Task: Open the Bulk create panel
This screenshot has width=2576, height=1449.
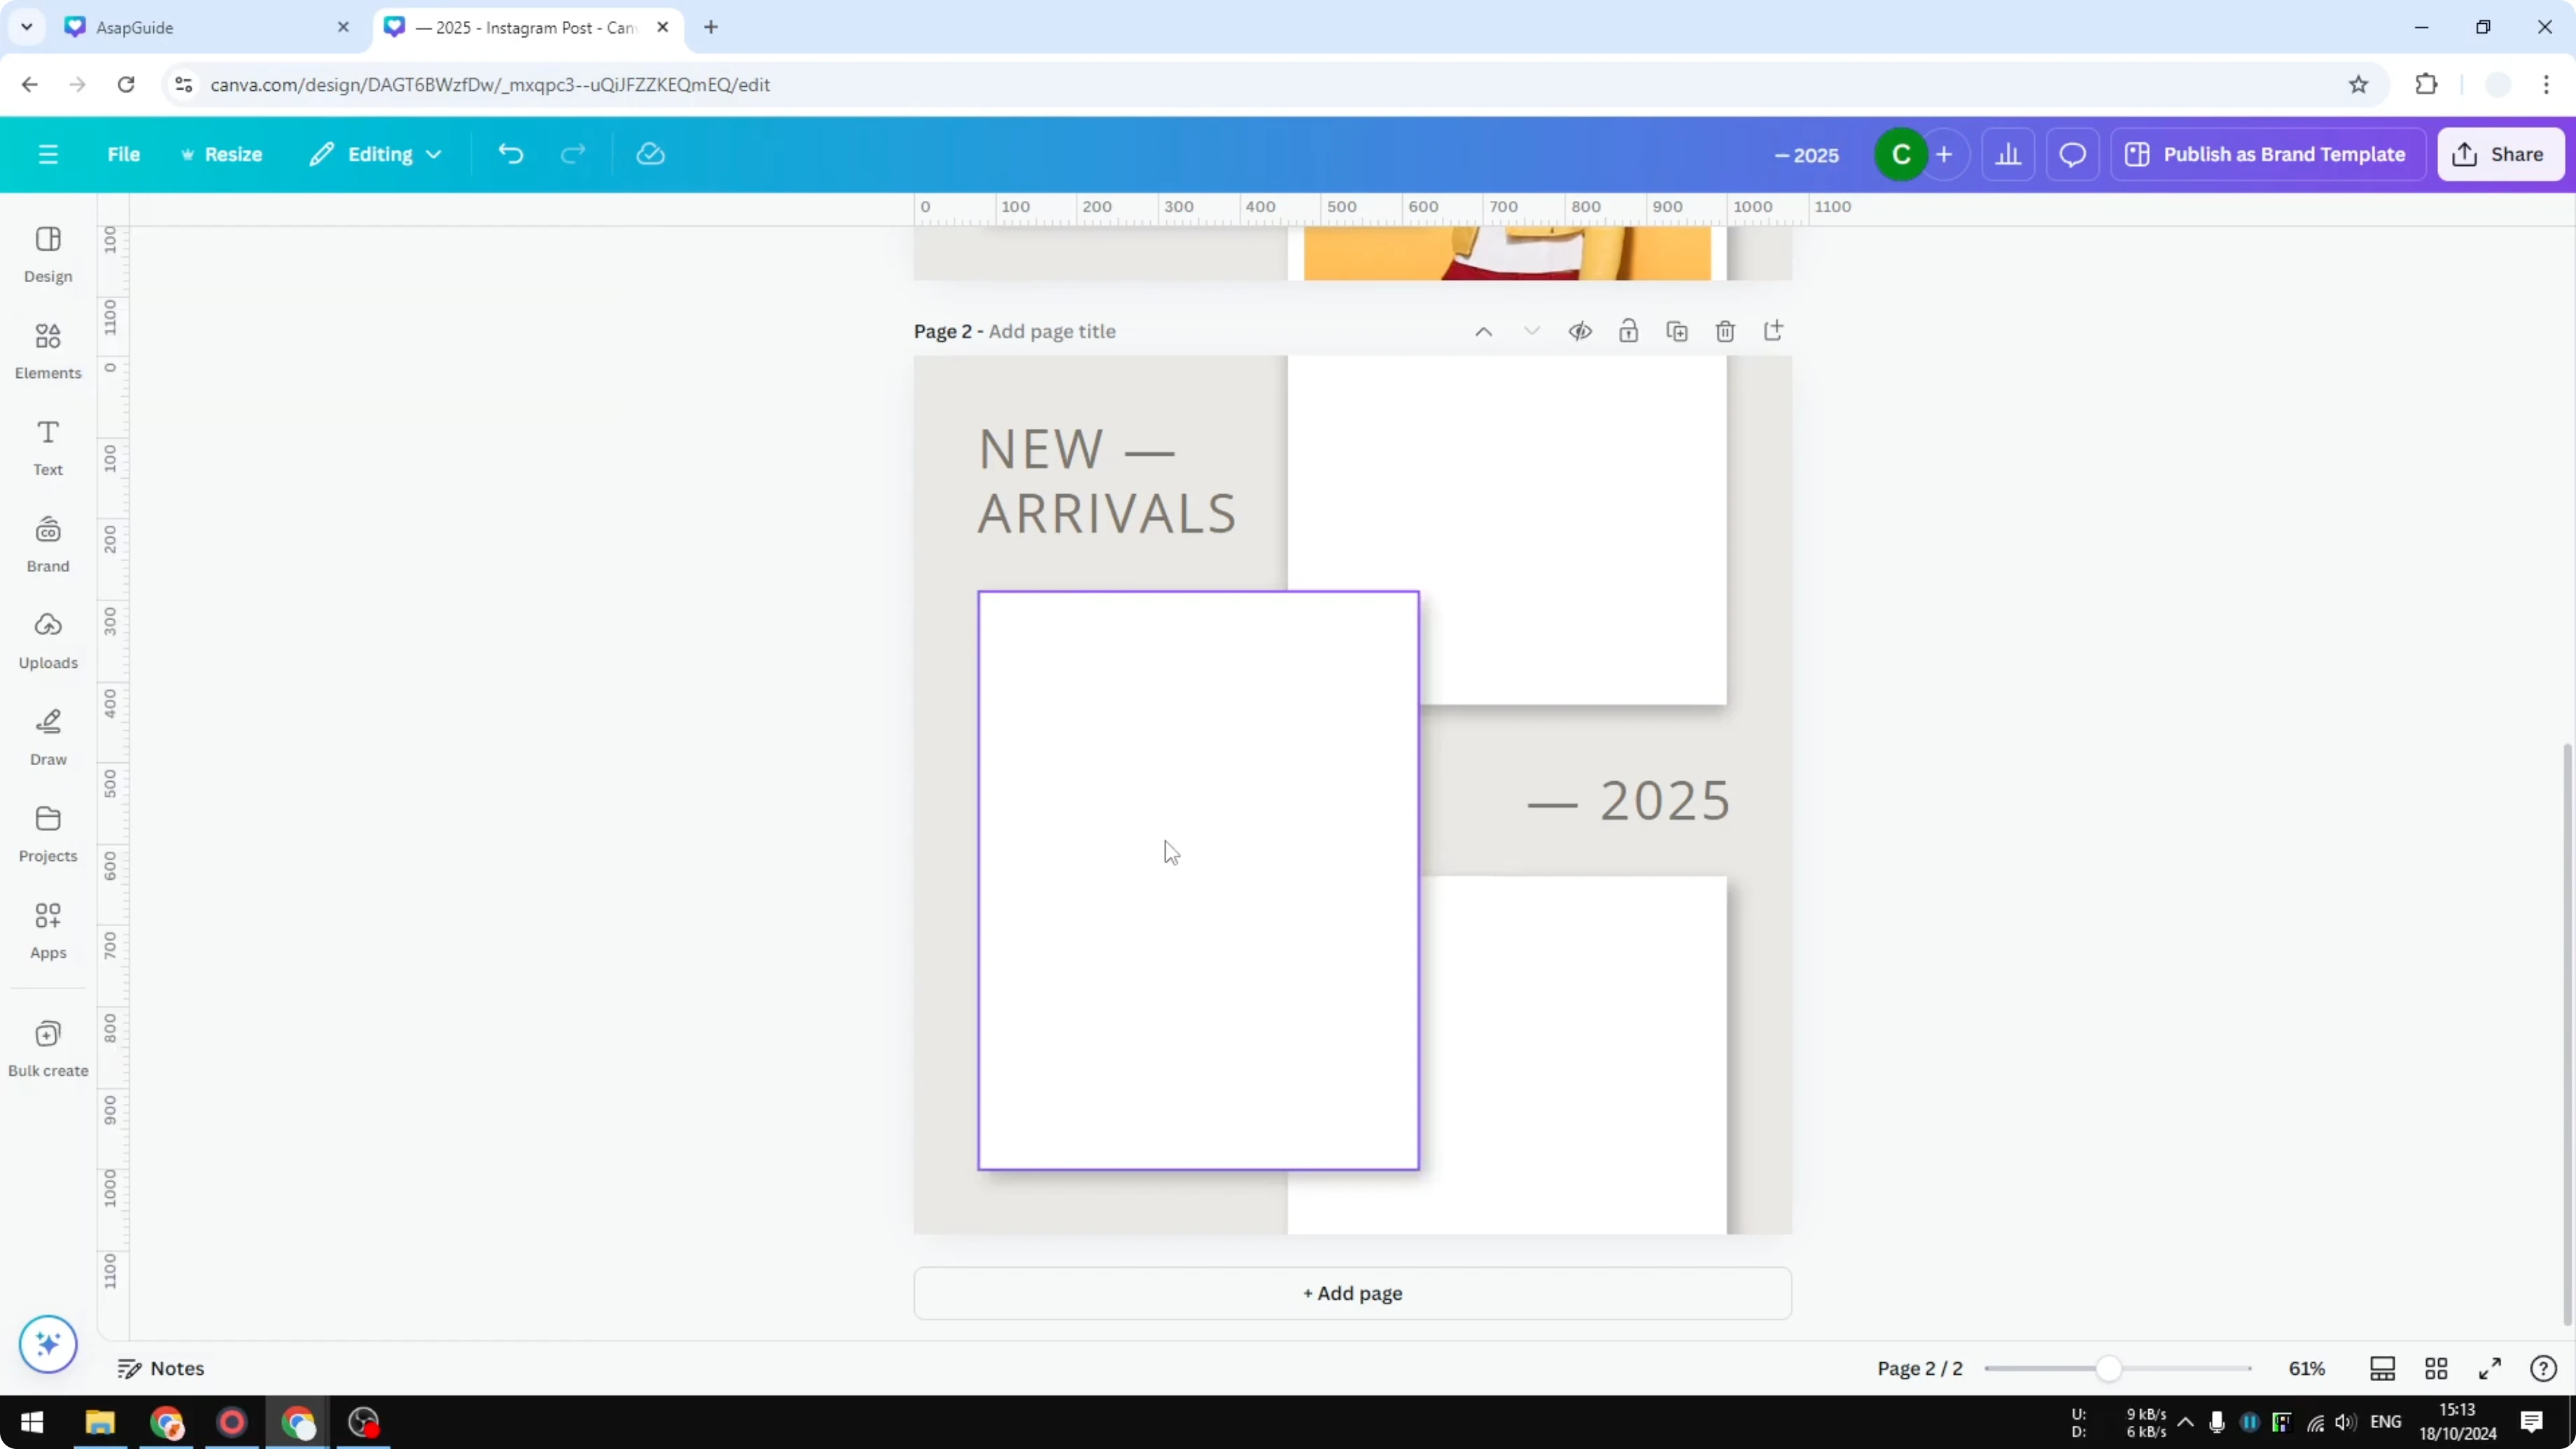Action: tap(47, 1047)
